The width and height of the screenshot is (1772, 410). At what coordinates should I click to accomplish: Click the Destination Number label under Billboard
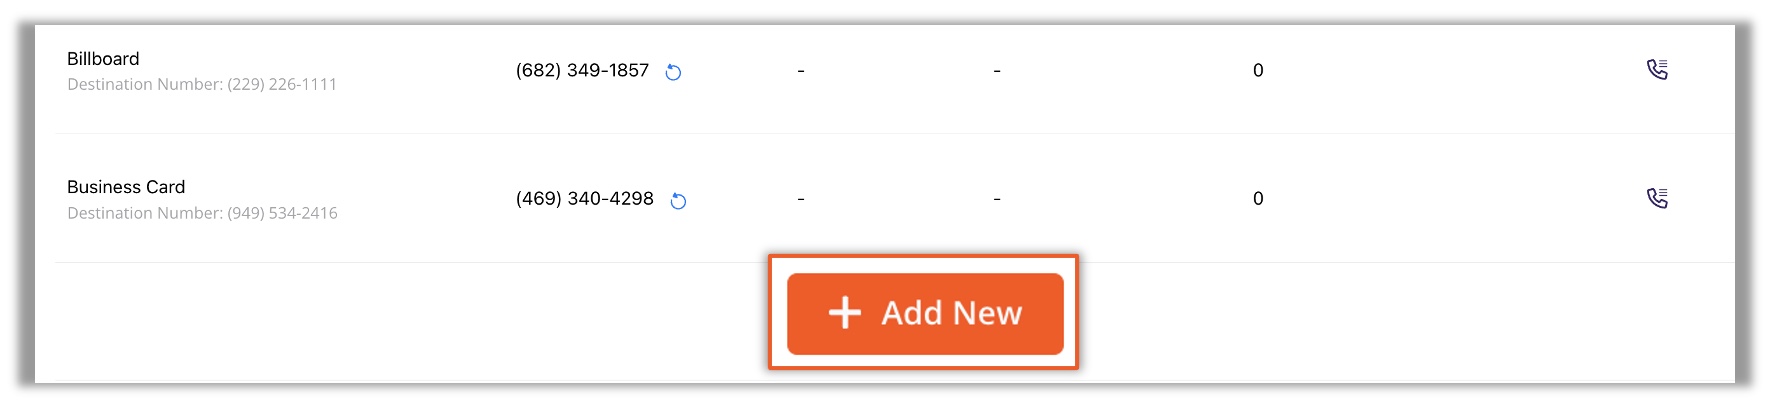pyautogui.click(x=145, y=85)
